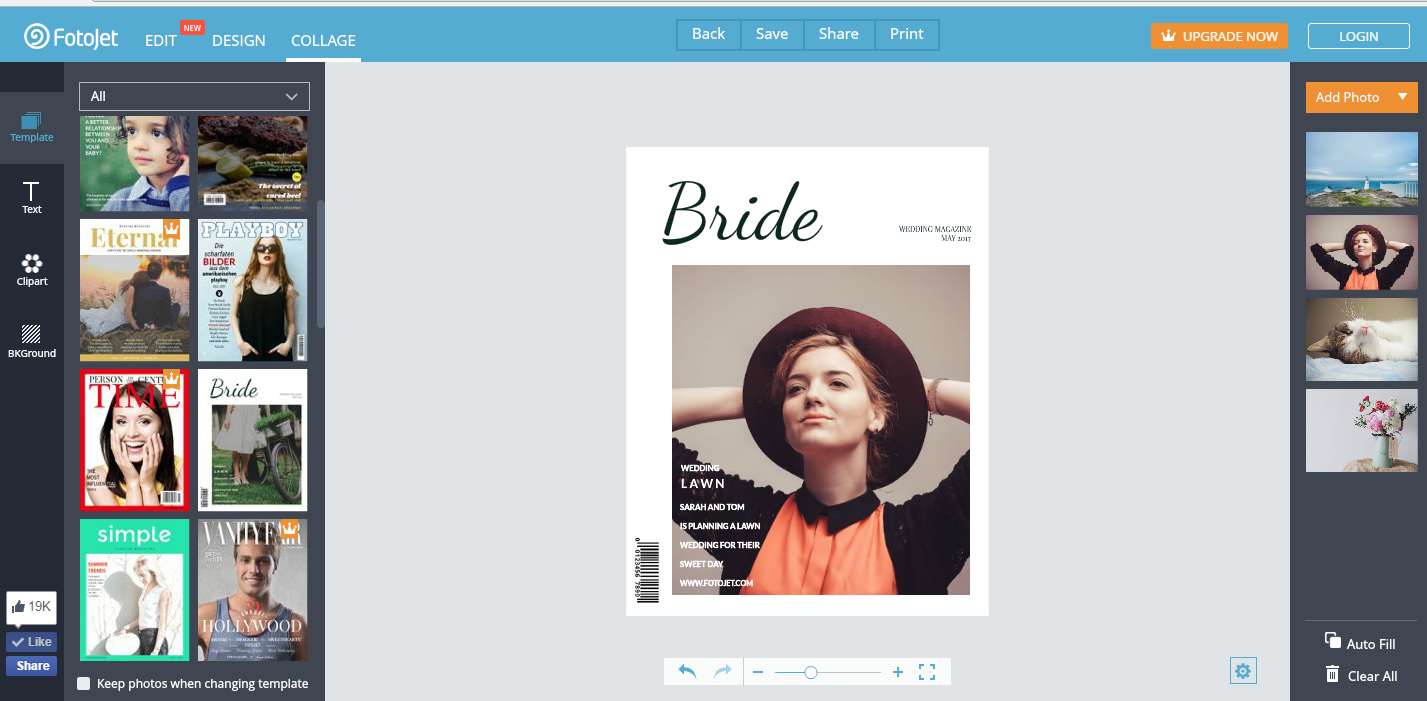1427x701 pixels.
Task: Click the premium crown on Eternal template
Action: point(170,230)
